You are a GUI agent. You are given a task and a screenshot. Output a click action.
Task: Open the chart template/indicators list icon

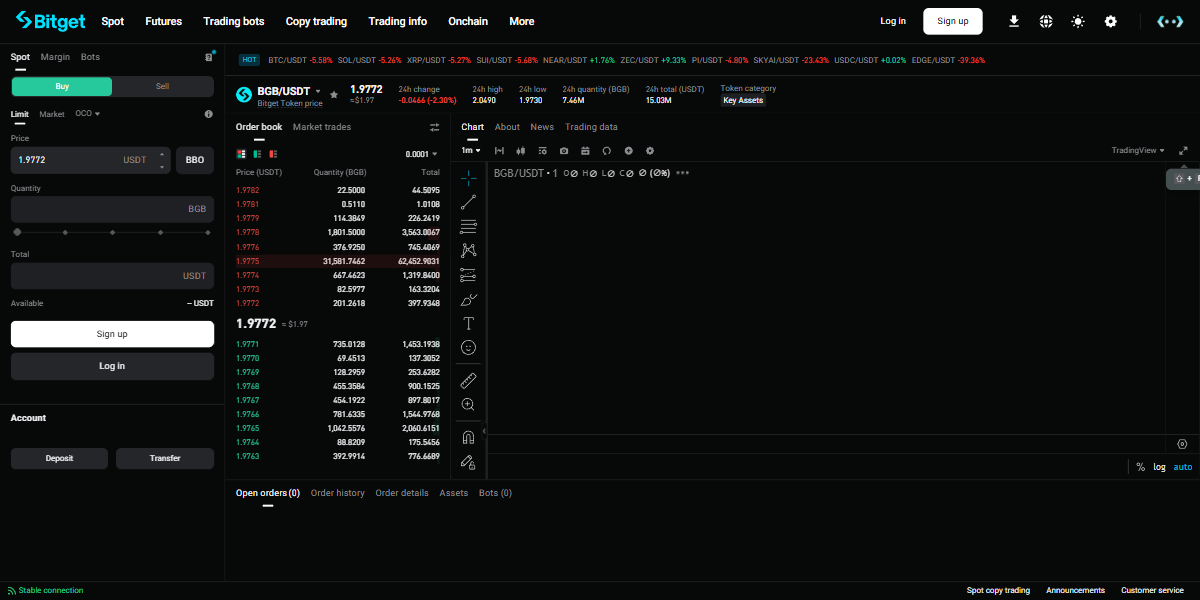[x=543, y=151]
